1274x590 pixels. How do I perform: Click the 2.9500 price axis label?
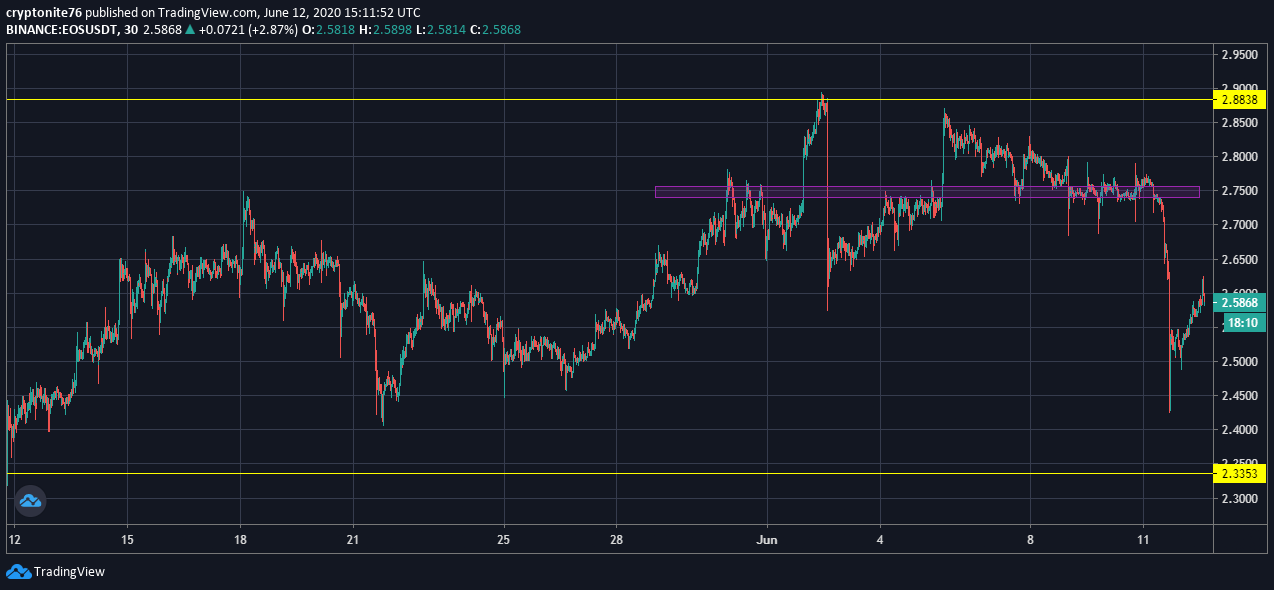point(1239,54)
